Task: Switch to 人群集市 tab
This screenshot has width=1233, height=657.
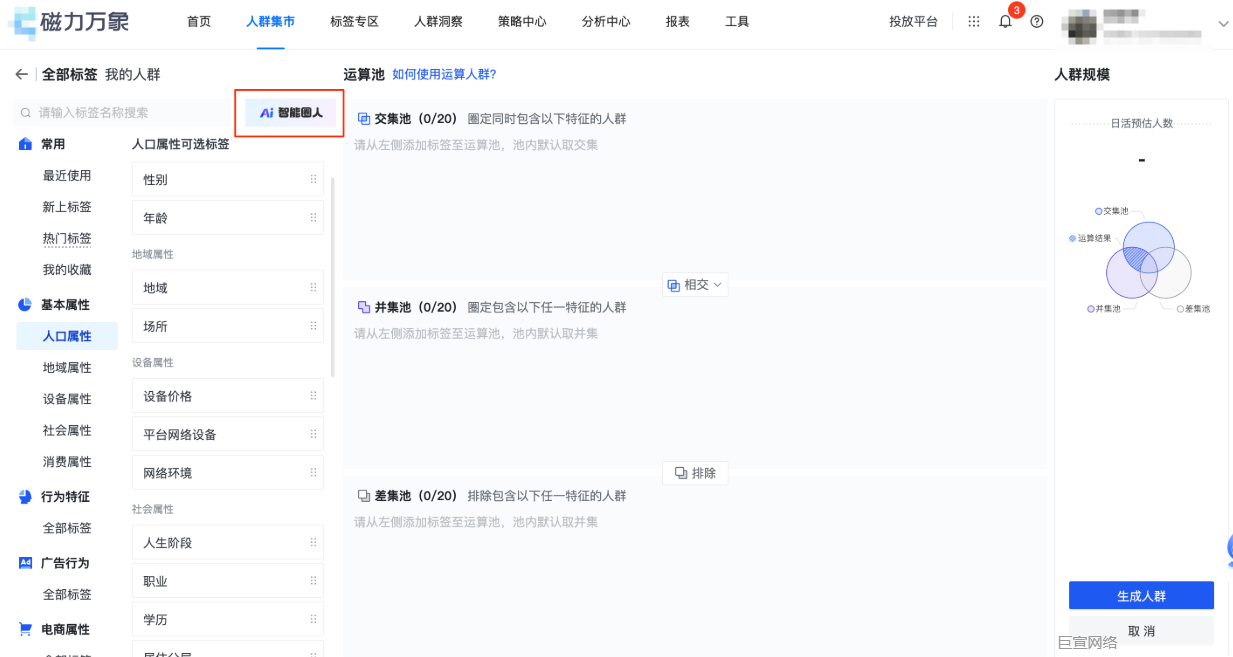Action: (270, 22)
